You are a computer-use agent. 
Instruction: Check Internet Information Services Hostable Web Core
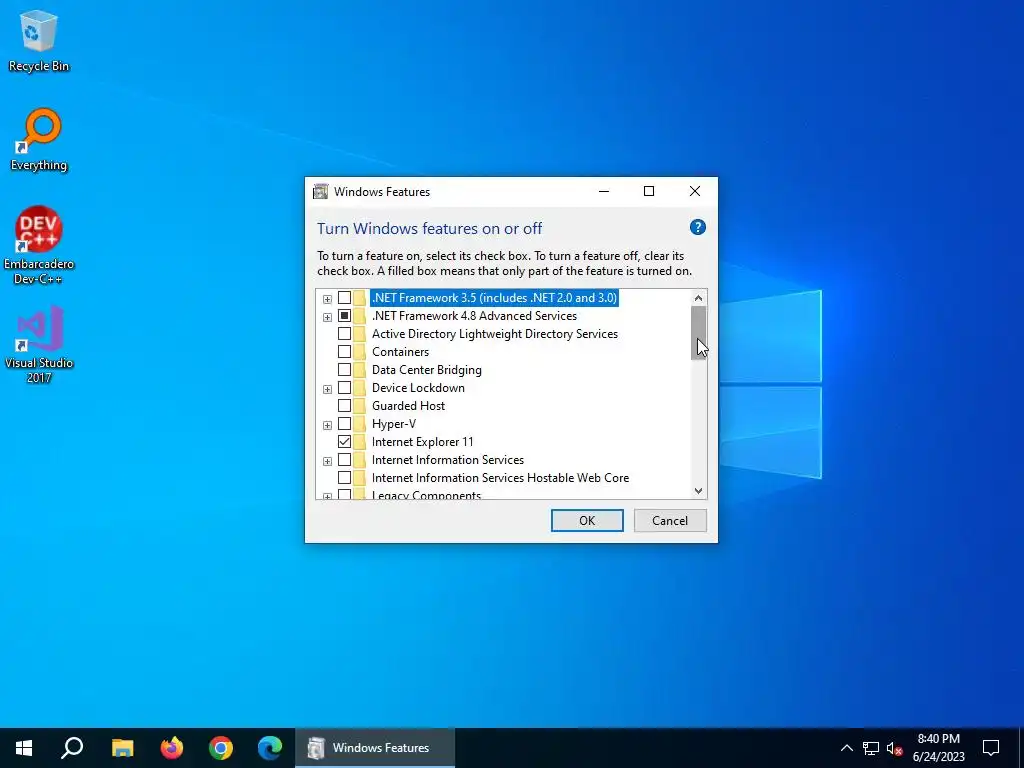(344, 478)
